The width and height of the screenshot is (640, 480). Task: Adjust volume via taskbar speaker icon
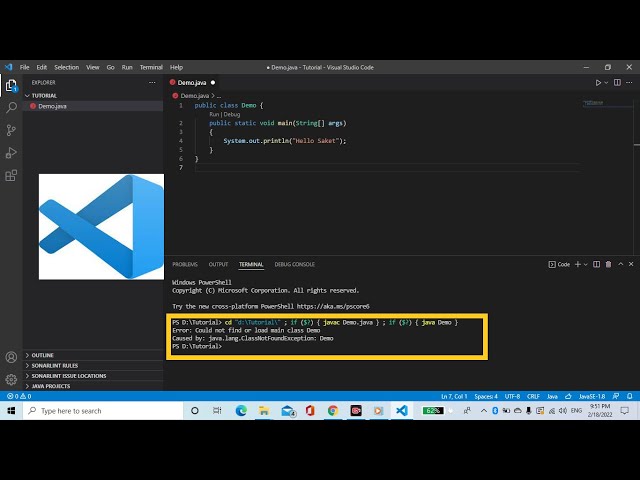coord(562,411)
